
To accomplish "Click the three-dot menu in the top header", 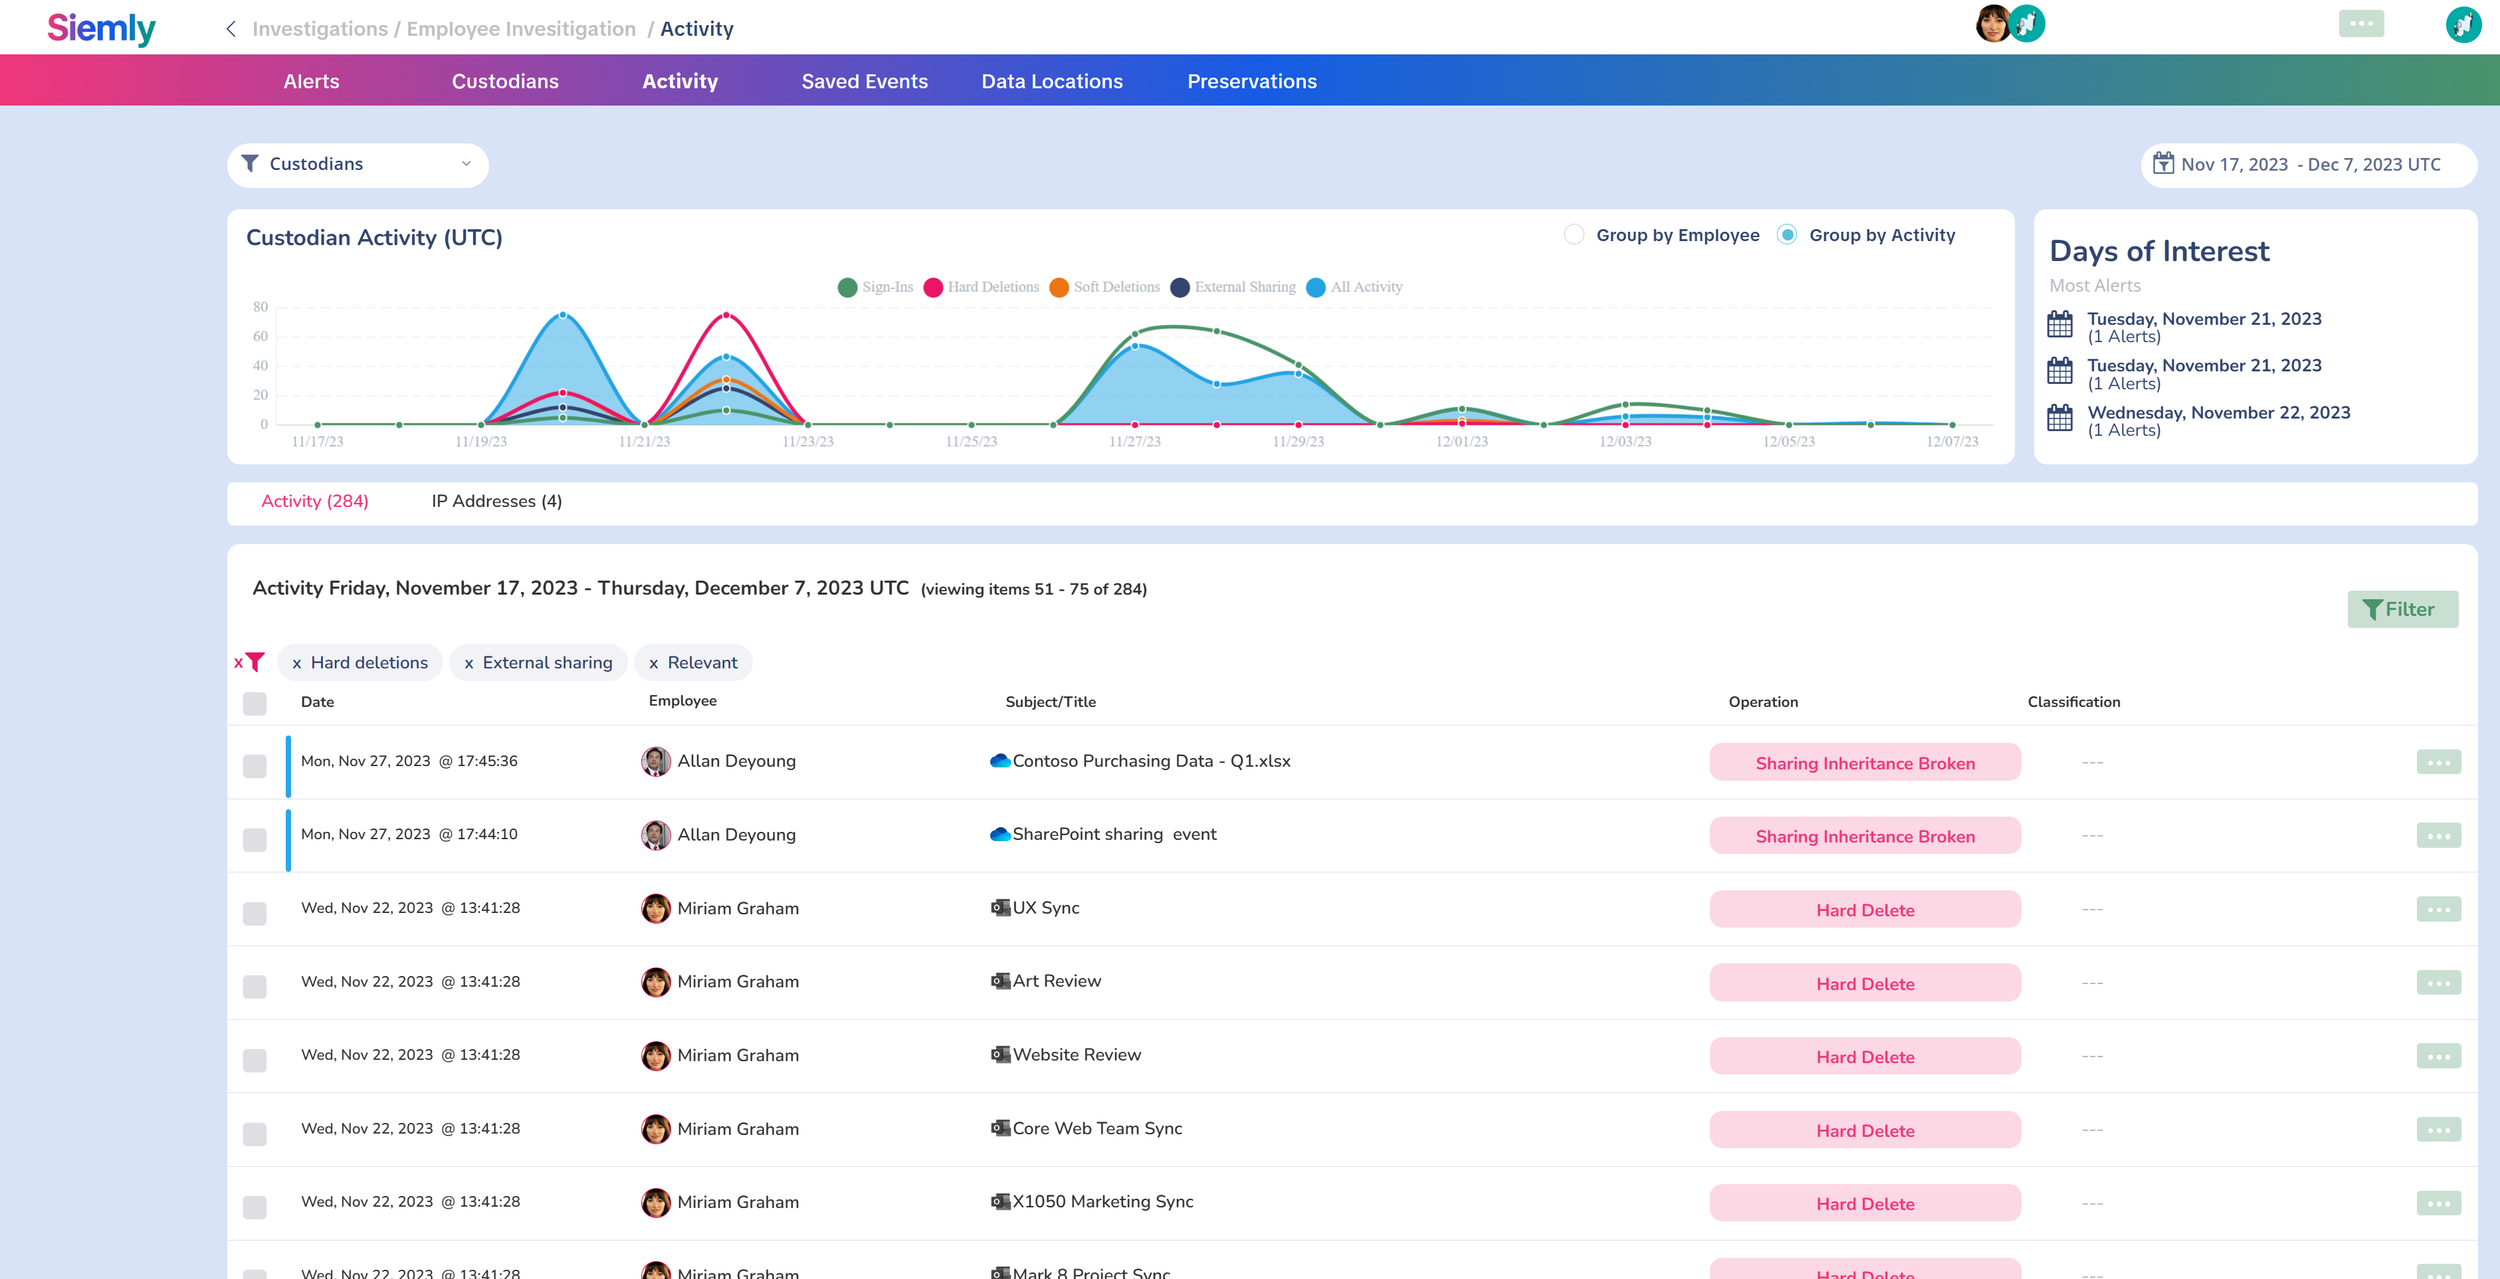I will pyautogui.click(x=2361, y=24).
